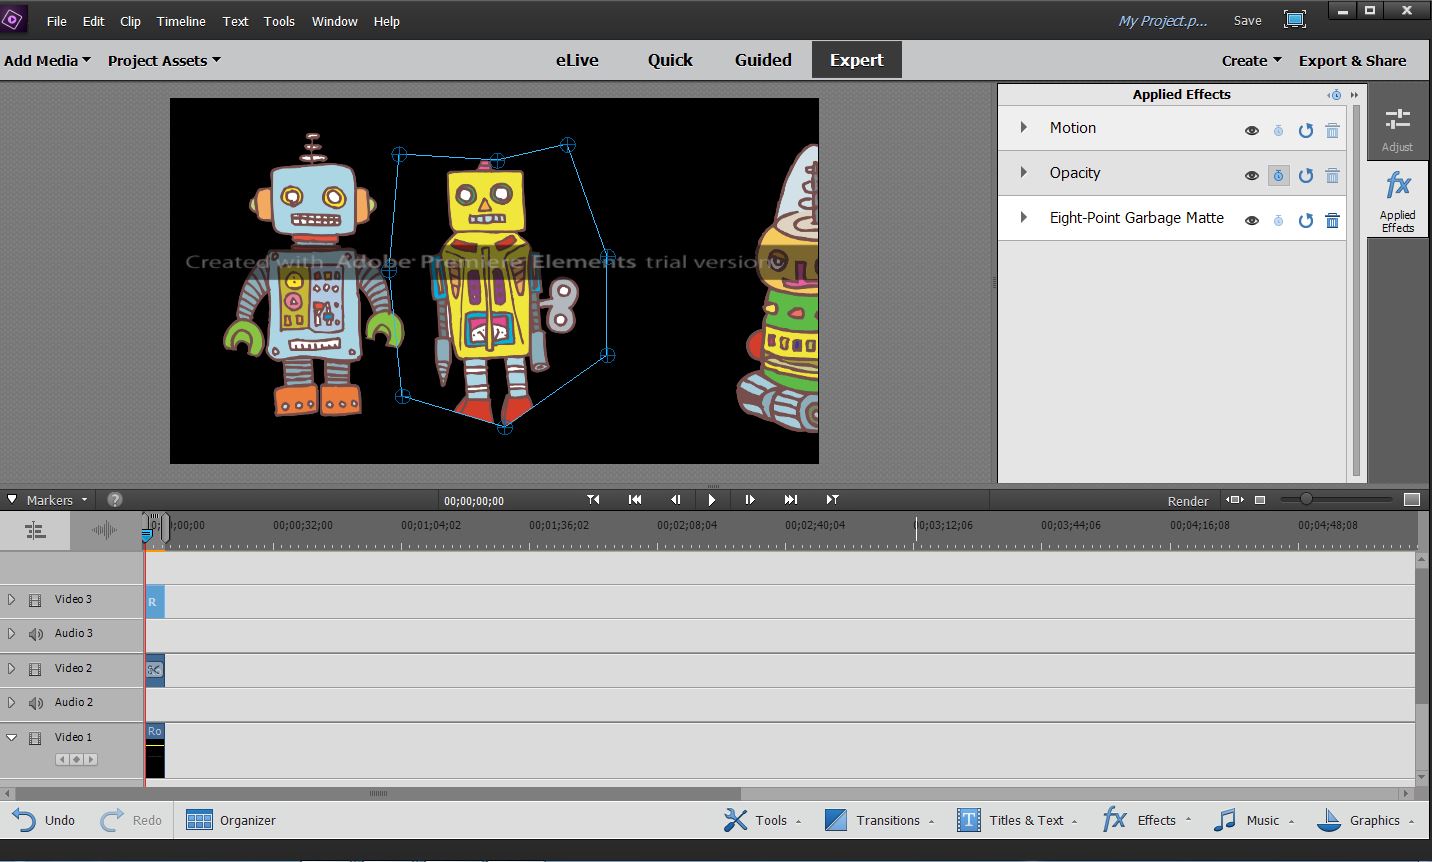Open the File menu
Screen dimensions: 1432x862
point(57,21)
